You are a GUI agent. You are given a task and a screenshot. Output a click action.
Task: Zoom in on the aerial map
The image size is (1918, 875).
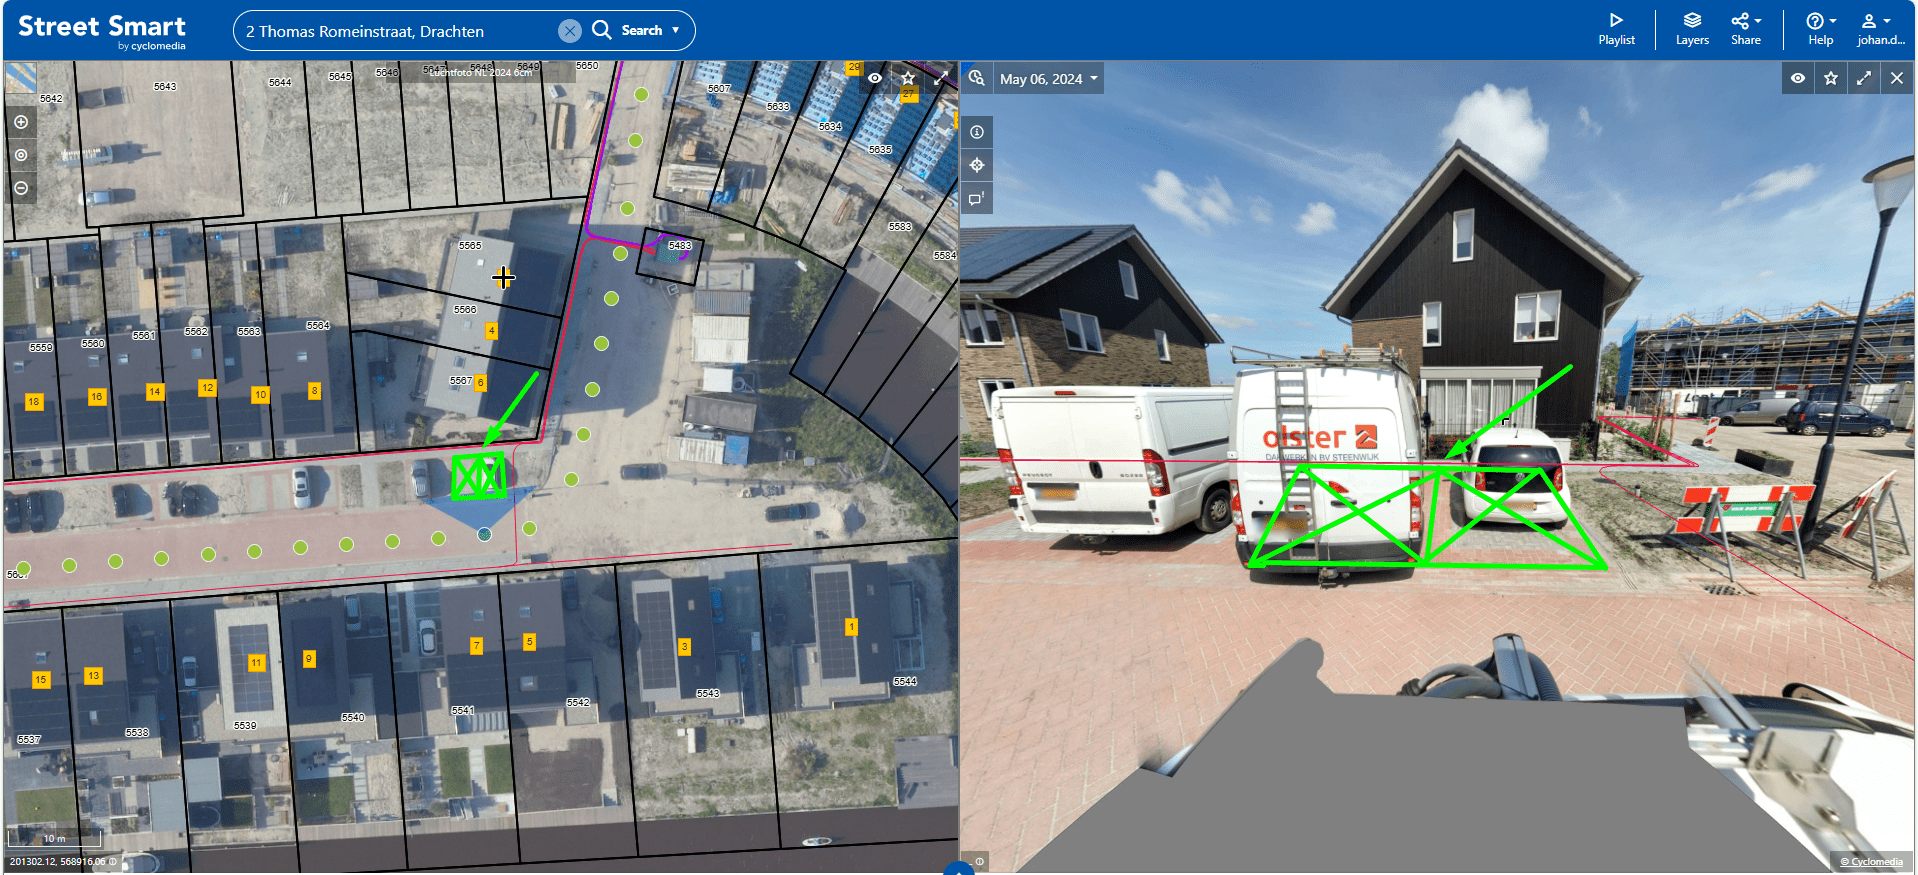(21, 122)
